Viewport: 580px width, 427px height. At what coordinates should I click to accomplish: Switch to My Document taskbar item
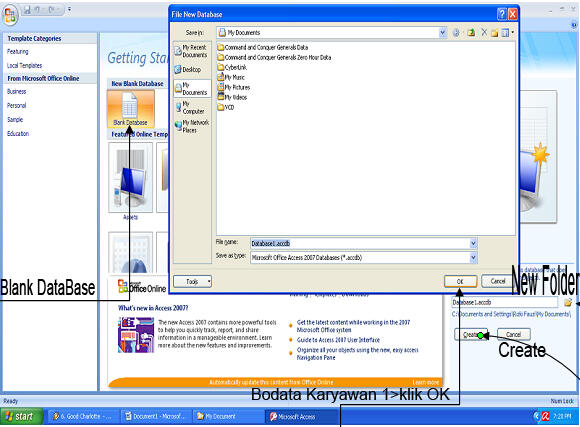coord(228,417)
